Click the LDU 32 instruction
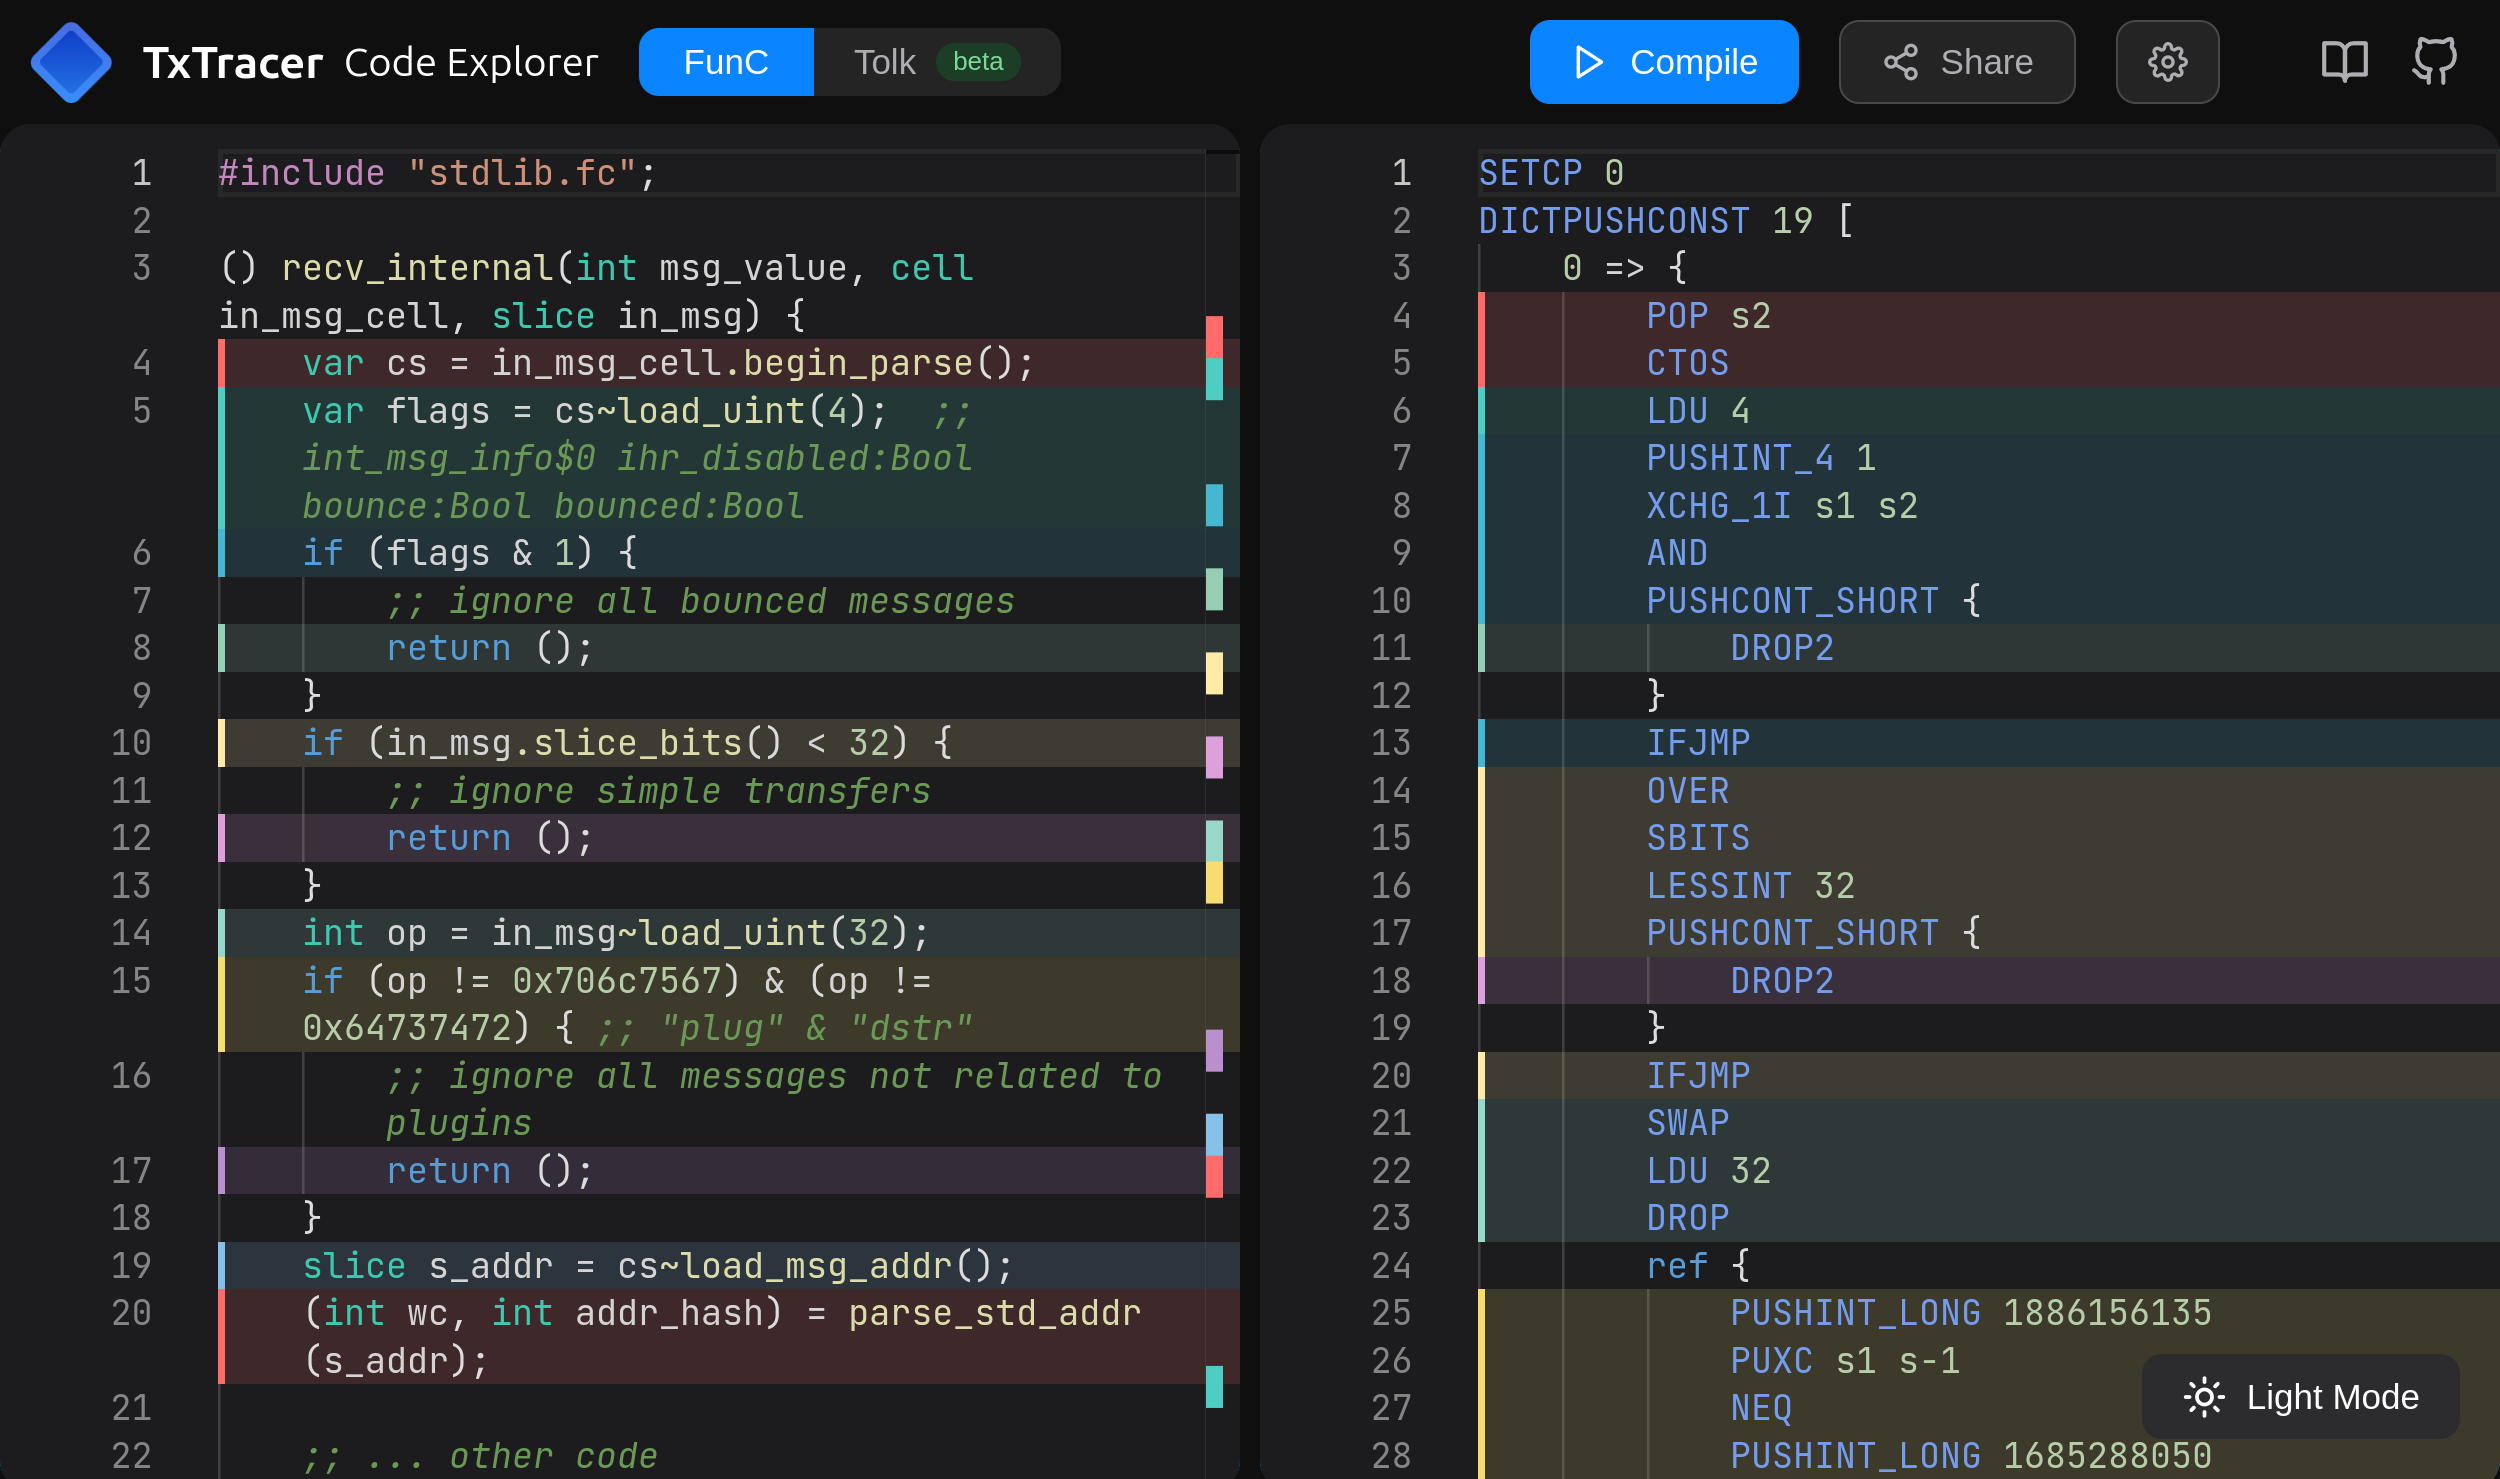2500x1479 pixels. coord(1709,1171)
